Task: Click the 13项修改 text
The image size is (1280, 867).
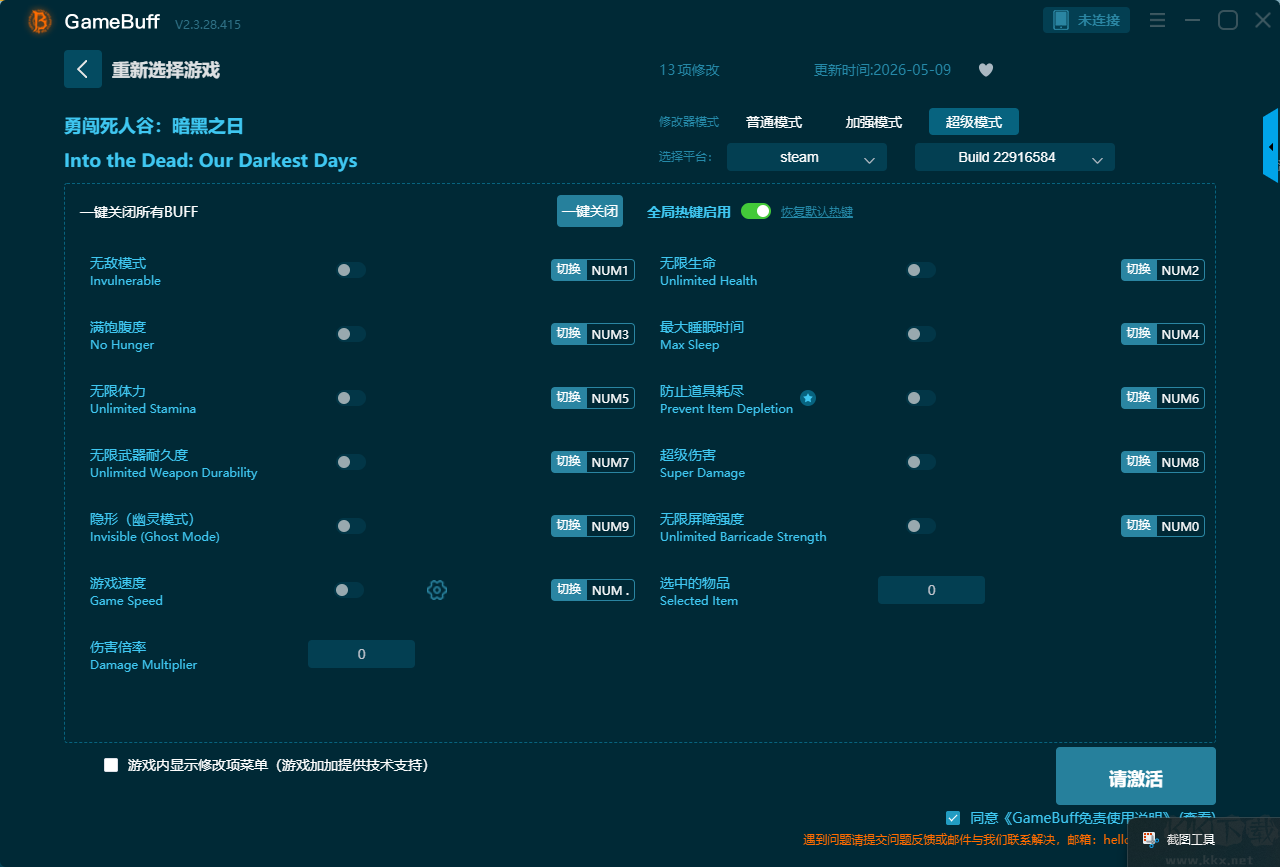Action: click(689, 70)
